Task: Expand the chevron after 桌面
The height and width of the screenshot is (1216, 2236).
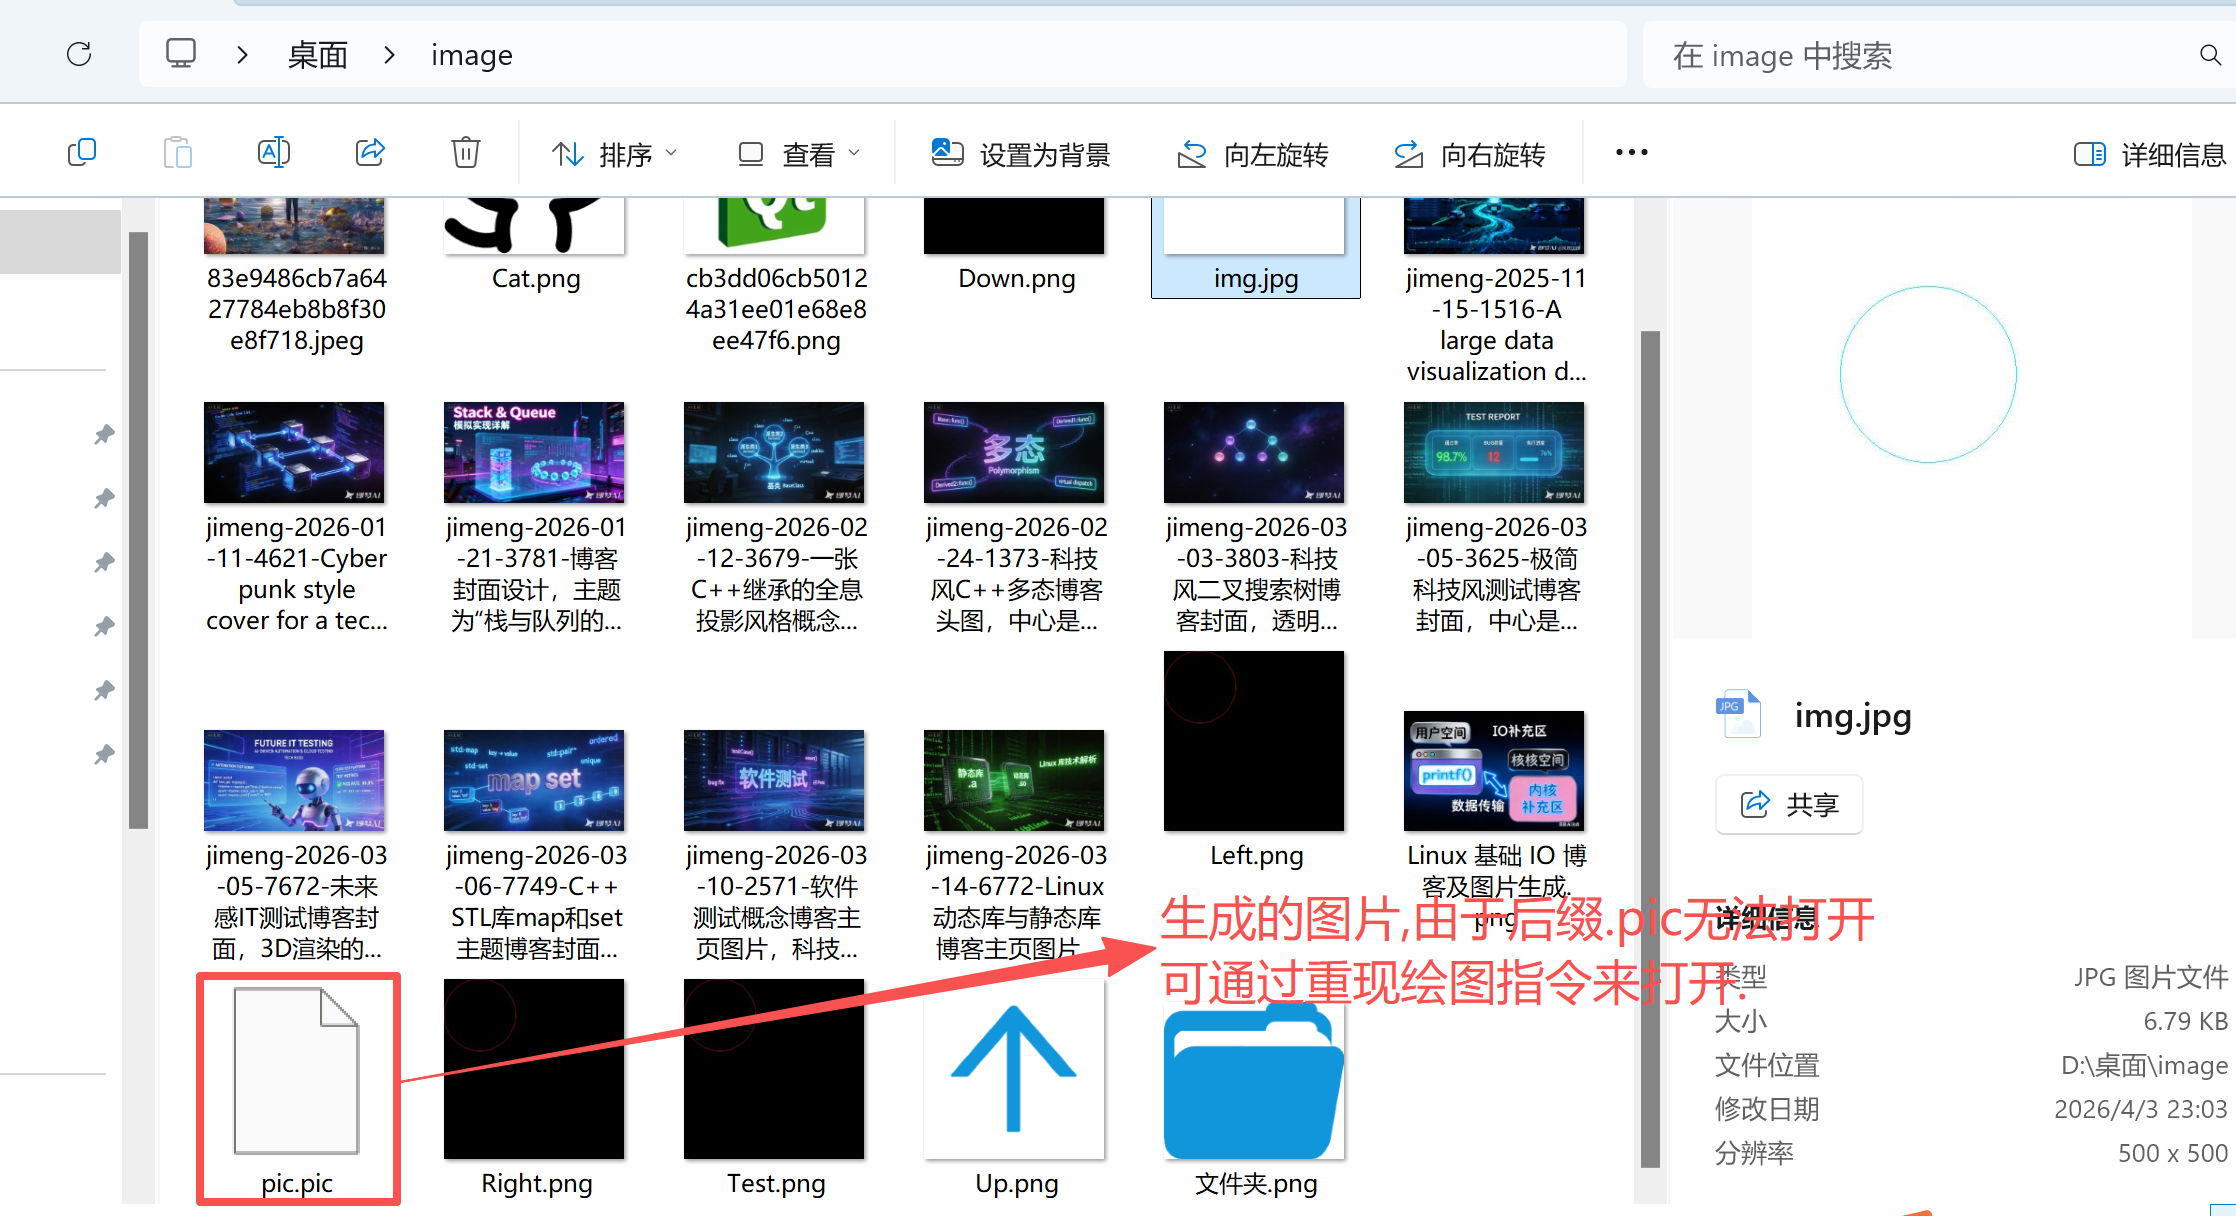Action: click(x=390, y=55)
